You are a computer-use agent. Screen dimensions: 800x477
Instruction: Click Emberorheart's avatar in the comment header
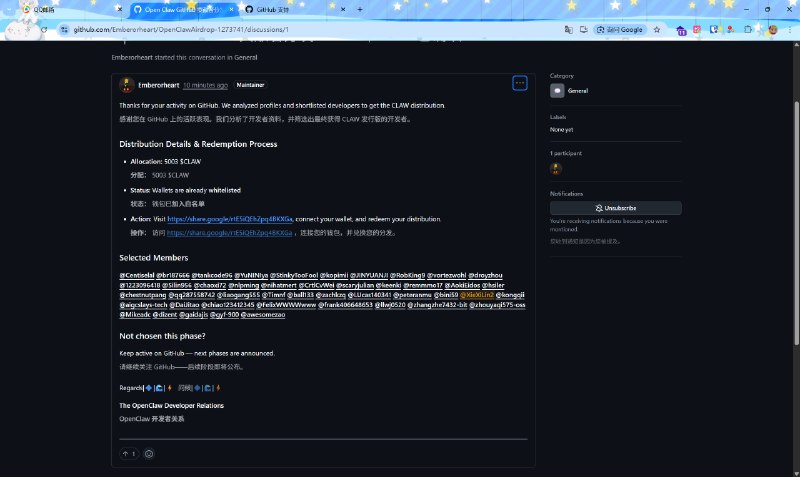pos(127,85)
